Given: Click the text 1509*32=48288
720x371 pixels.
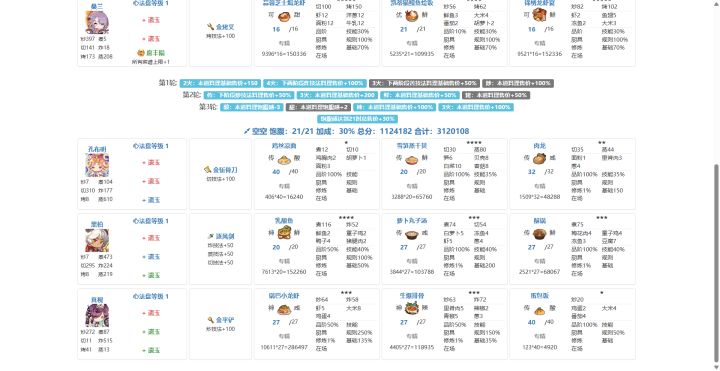Looking at the screenshot, I should coord(539,197).
